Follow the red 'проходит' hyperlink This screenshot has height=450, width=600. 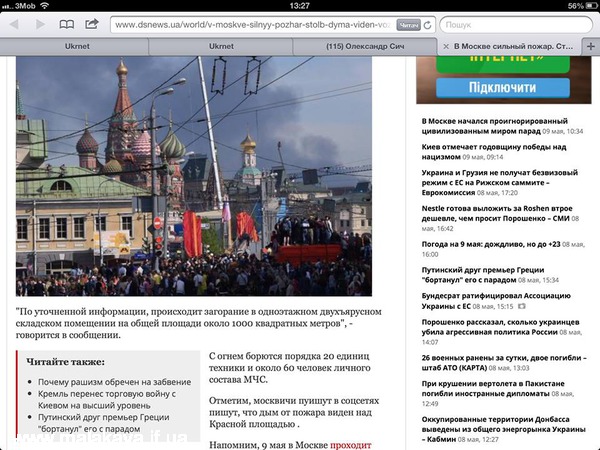(x=351, y=445)
